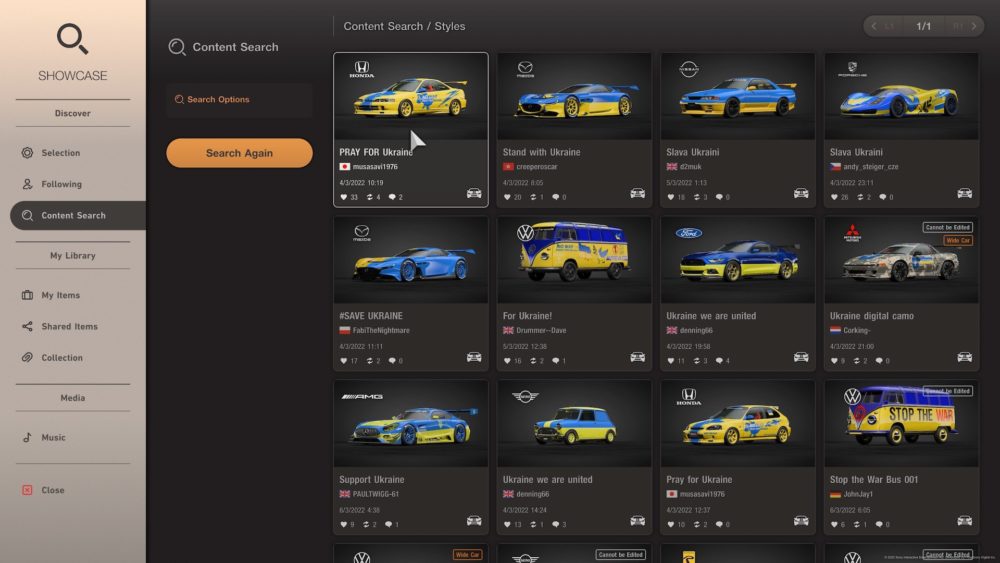Viewport: 1000px width, 563px height.
Task: Click username Drummer--Dave
Action: (541, 330)
